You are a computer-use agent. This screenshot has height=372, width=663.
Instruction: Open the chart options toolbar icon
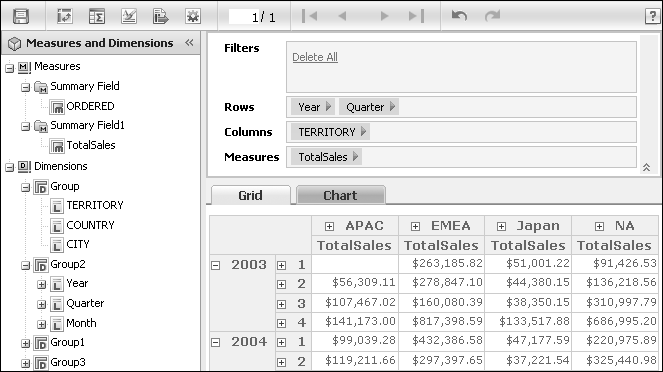coord(129,16)
